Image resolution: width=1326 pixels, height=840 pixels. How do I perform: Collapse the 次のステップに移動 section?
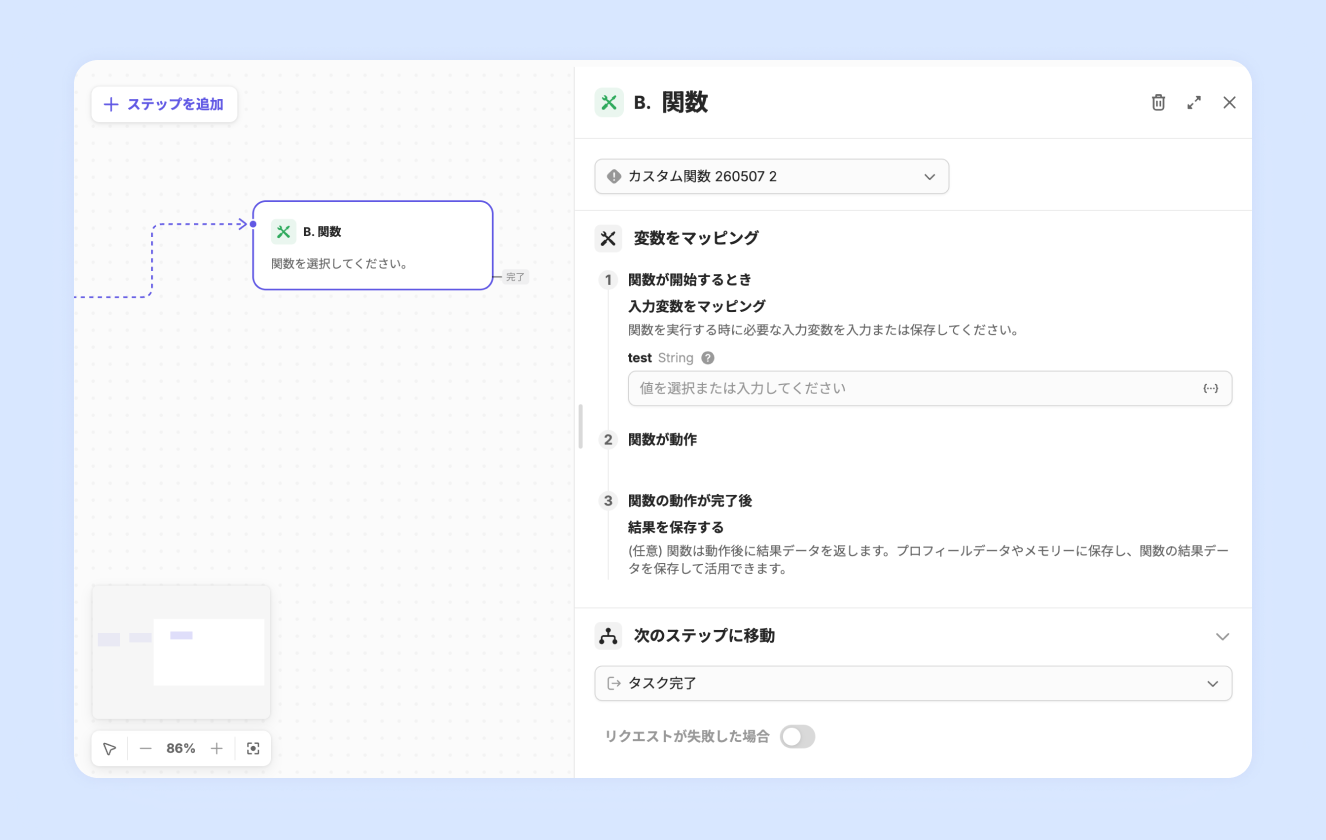(x=1222, y=636)
